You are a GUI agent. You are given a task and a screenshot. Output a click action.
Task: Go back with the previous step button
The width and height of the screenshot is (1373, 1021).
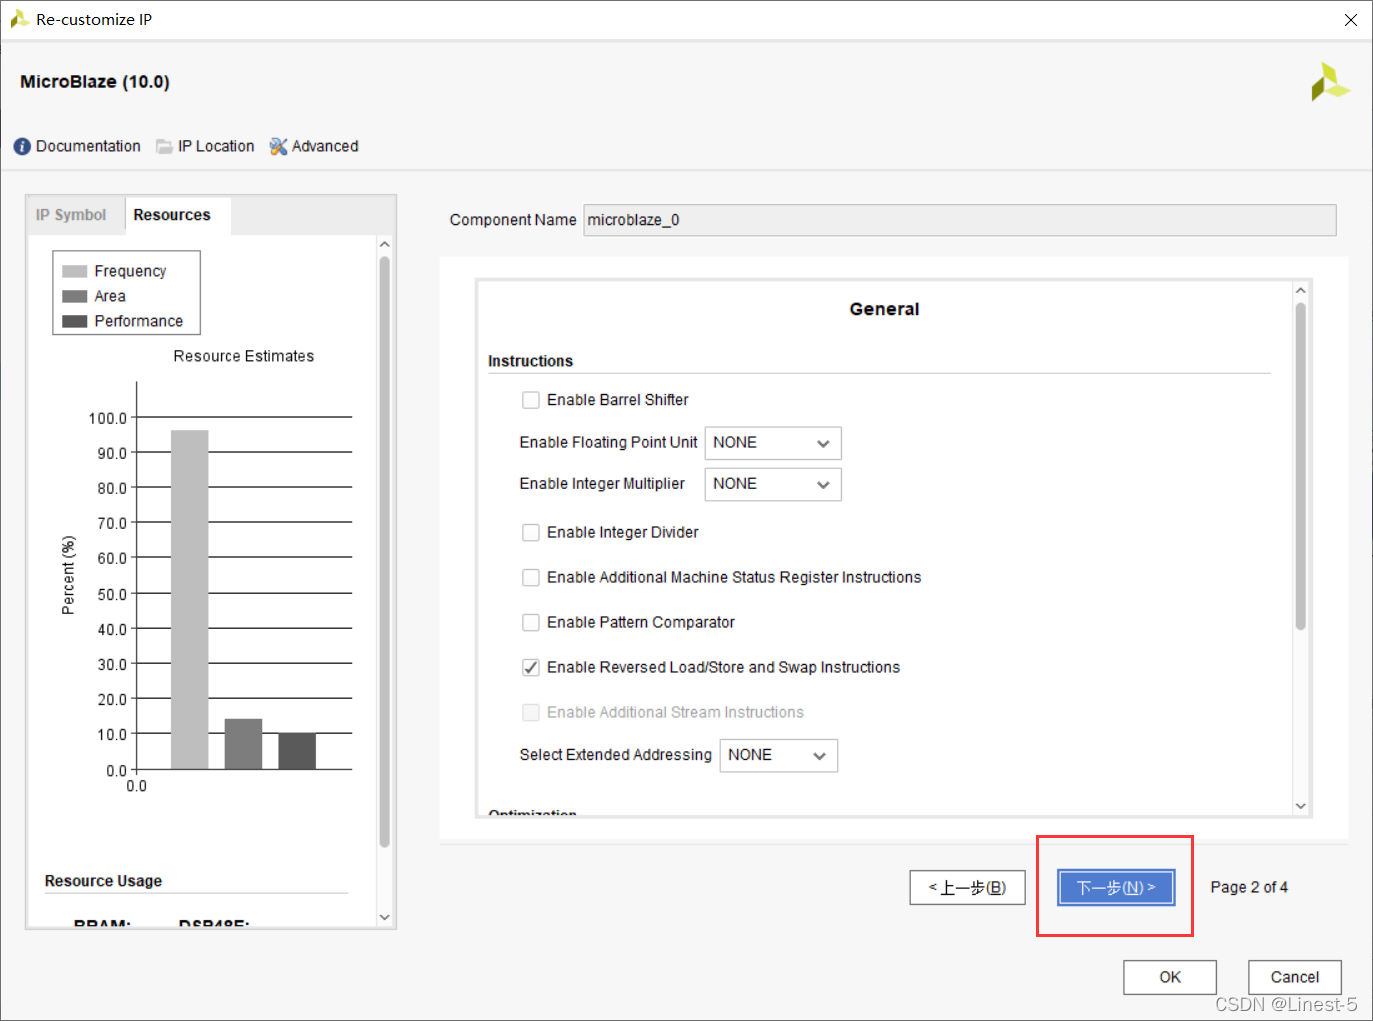[x=967, y=887]
